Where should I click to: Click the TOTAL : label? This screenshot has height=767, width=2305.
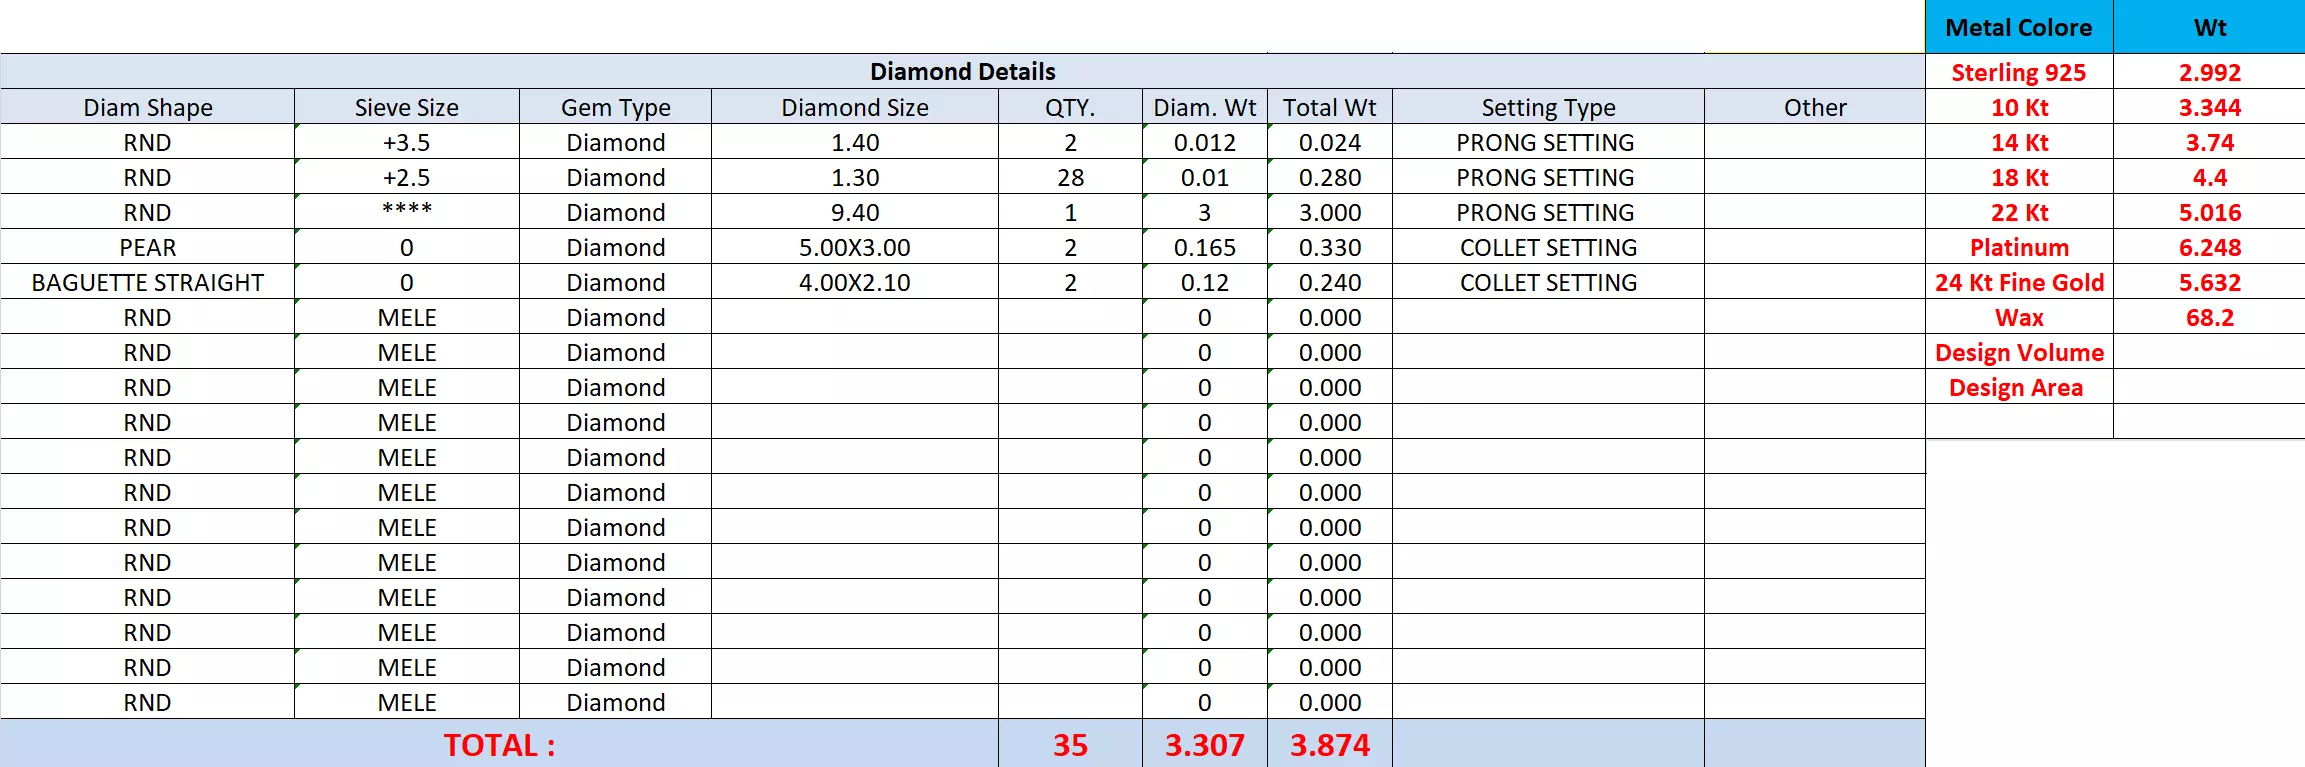point(499,744)
